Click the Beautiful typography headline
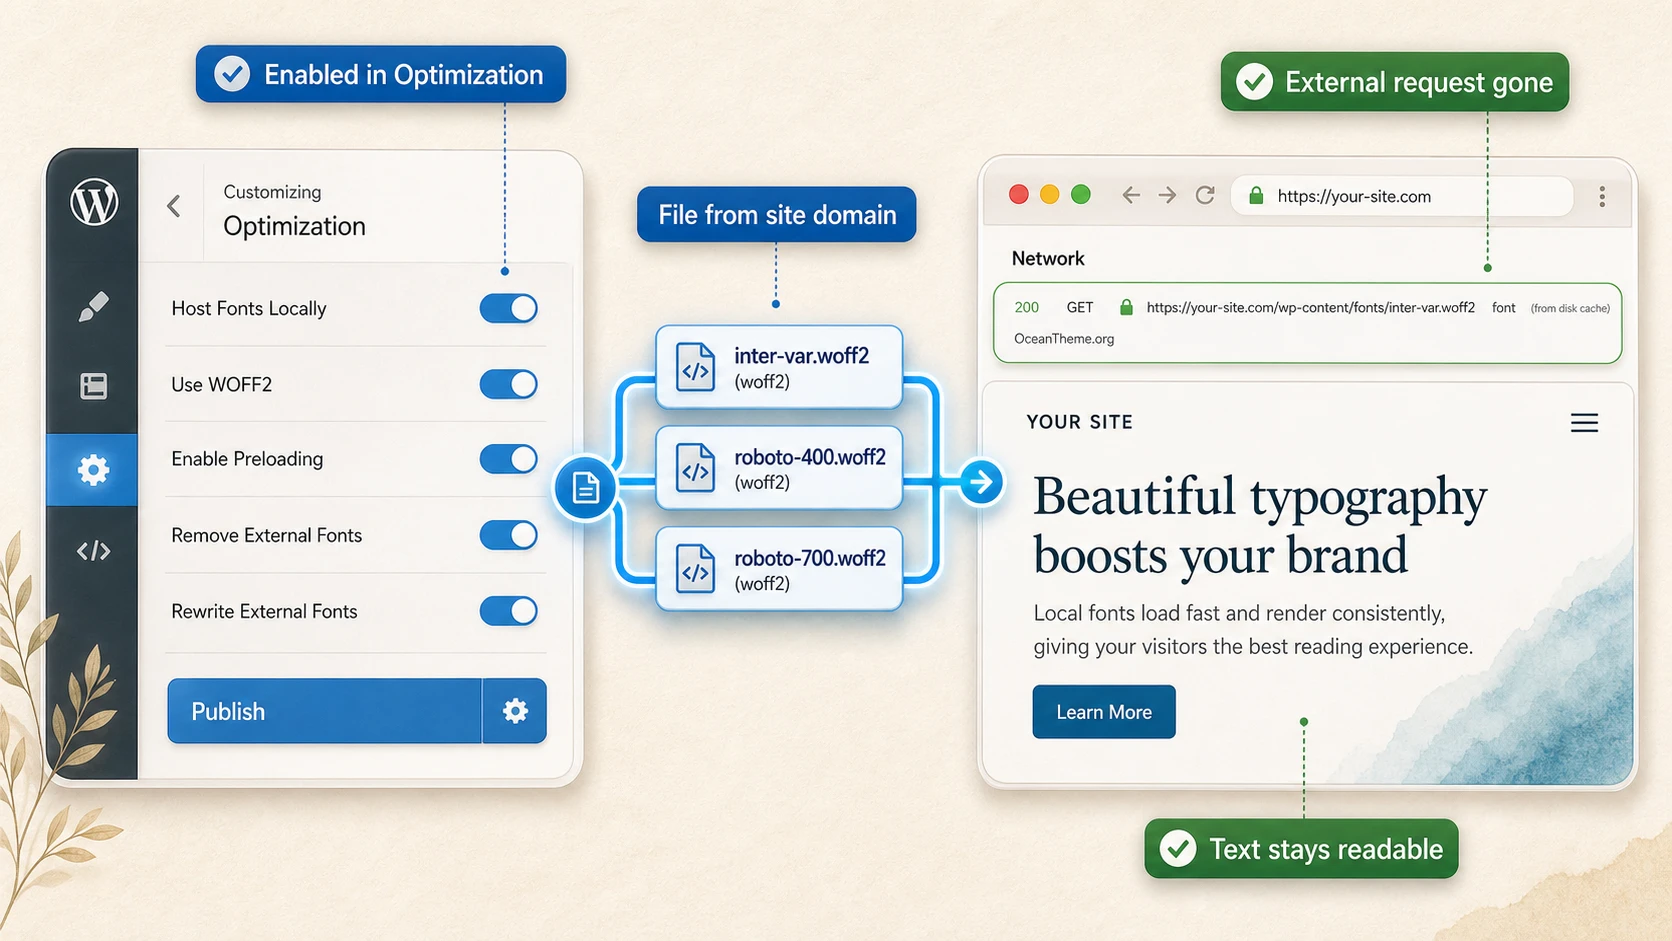This screenshot has height=941, width=1672. [x=1260, y=526]
